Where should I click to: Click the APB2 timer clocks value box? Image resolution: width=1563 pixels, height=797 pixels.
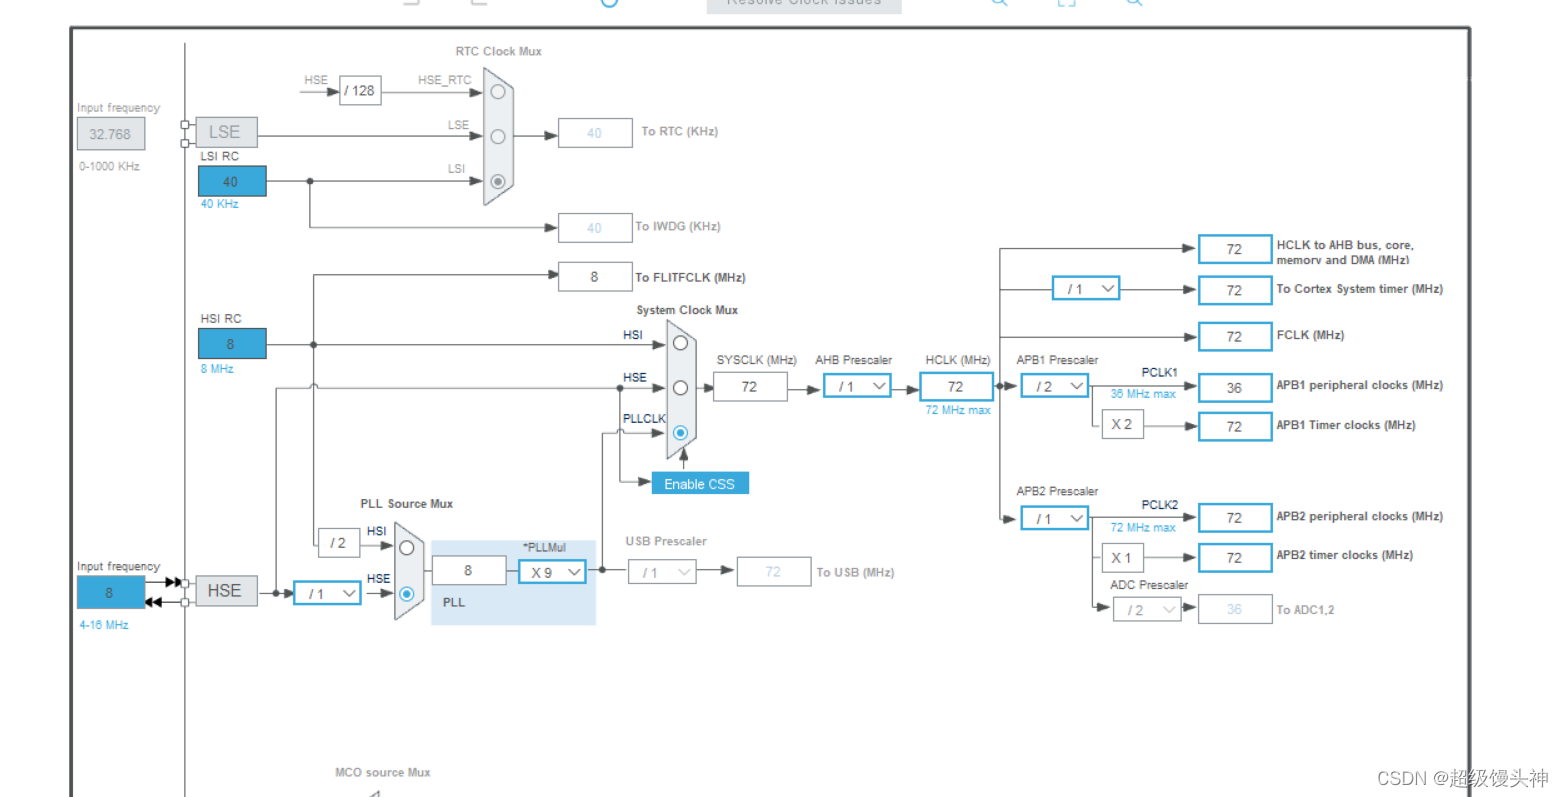pos(1235,557)
